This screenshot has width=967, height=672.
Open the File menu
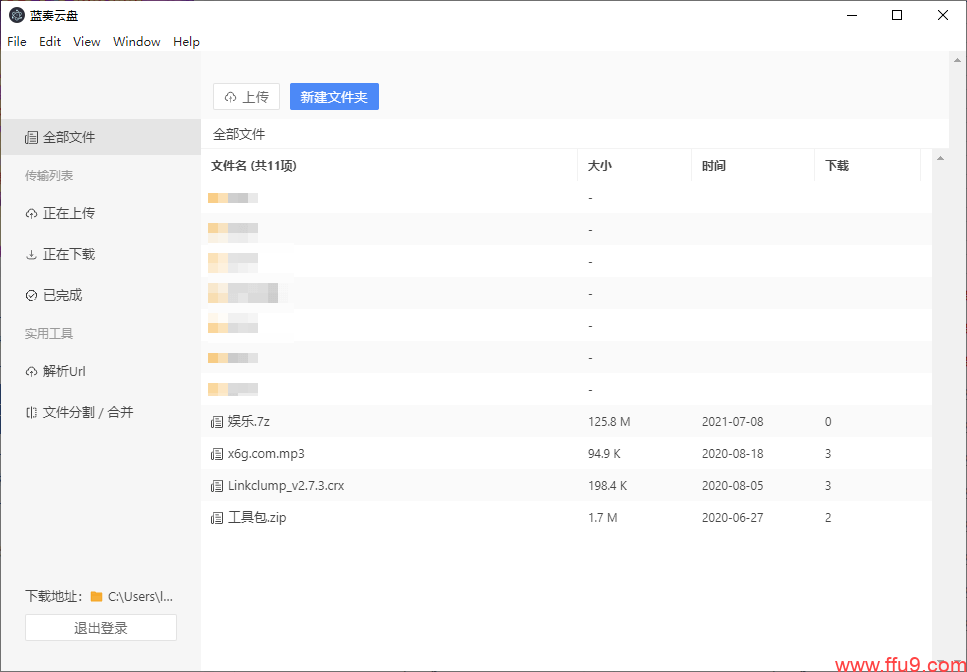tap(17, 42)
